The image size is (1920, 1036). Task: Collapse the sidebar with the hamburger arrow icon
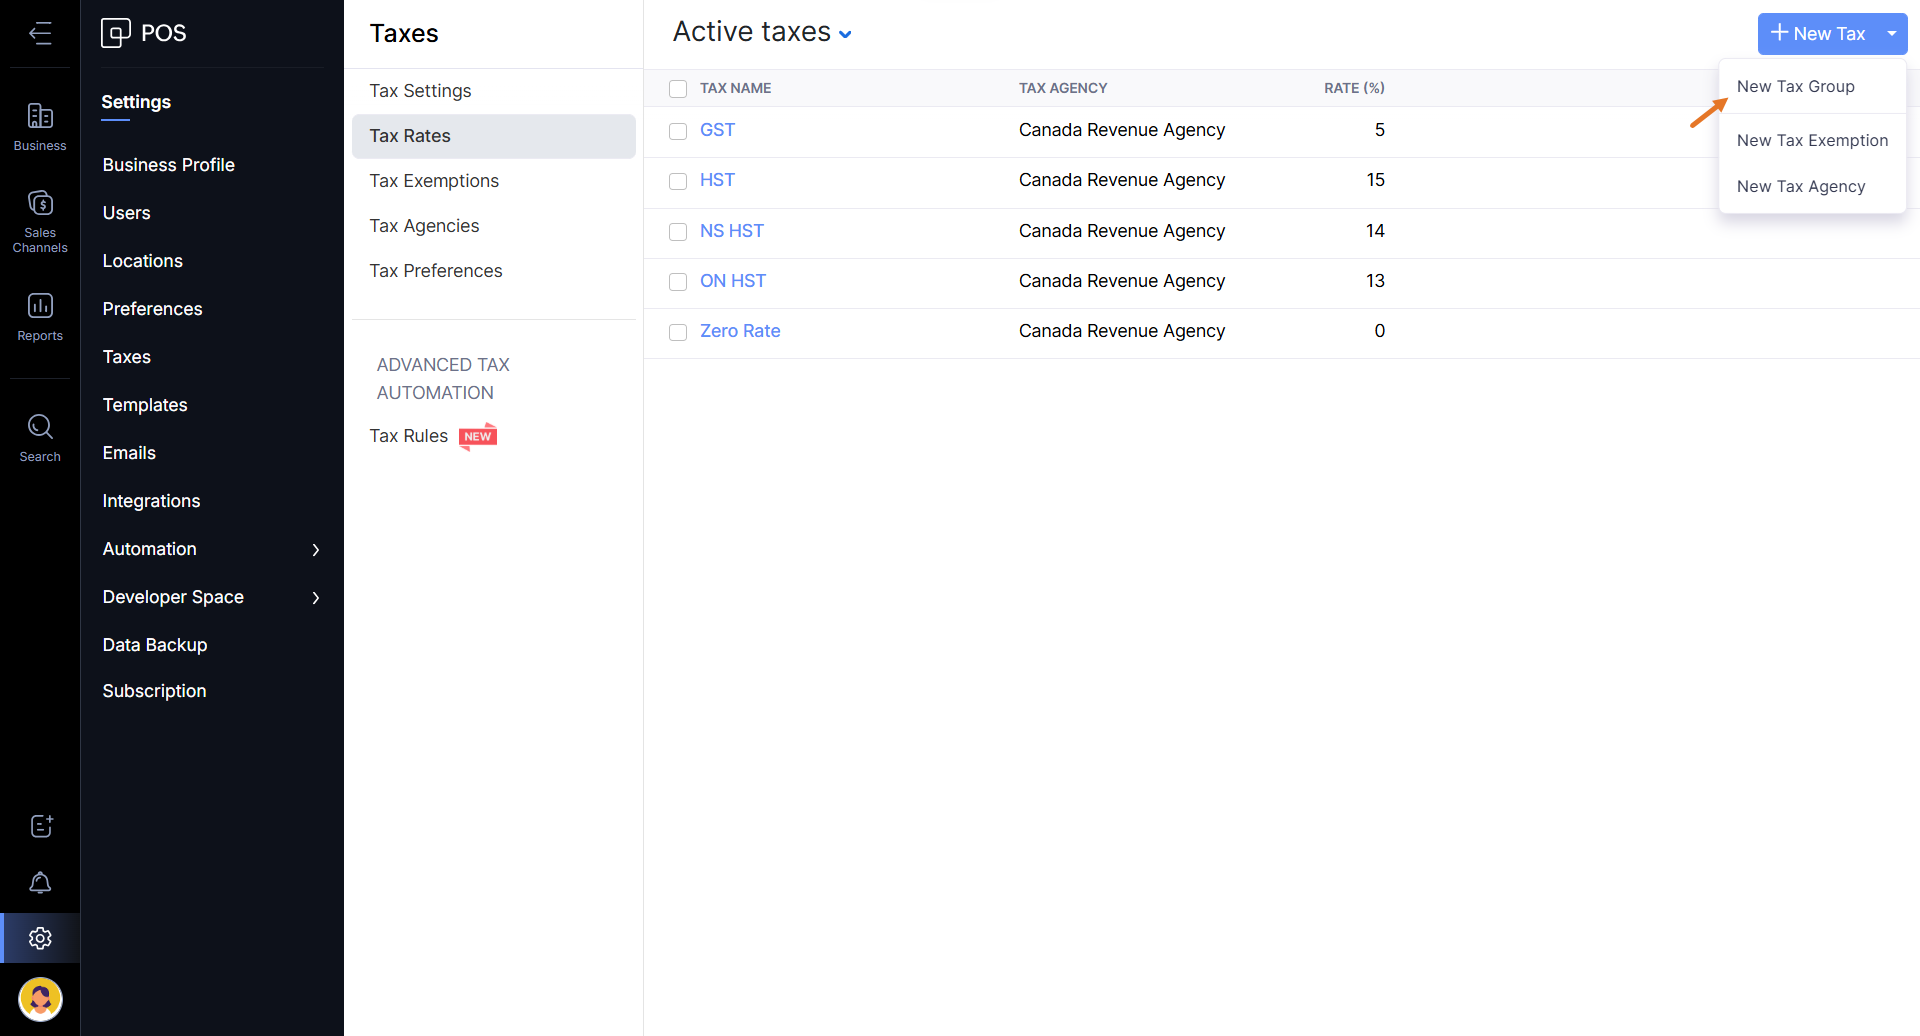pos(40,33)
